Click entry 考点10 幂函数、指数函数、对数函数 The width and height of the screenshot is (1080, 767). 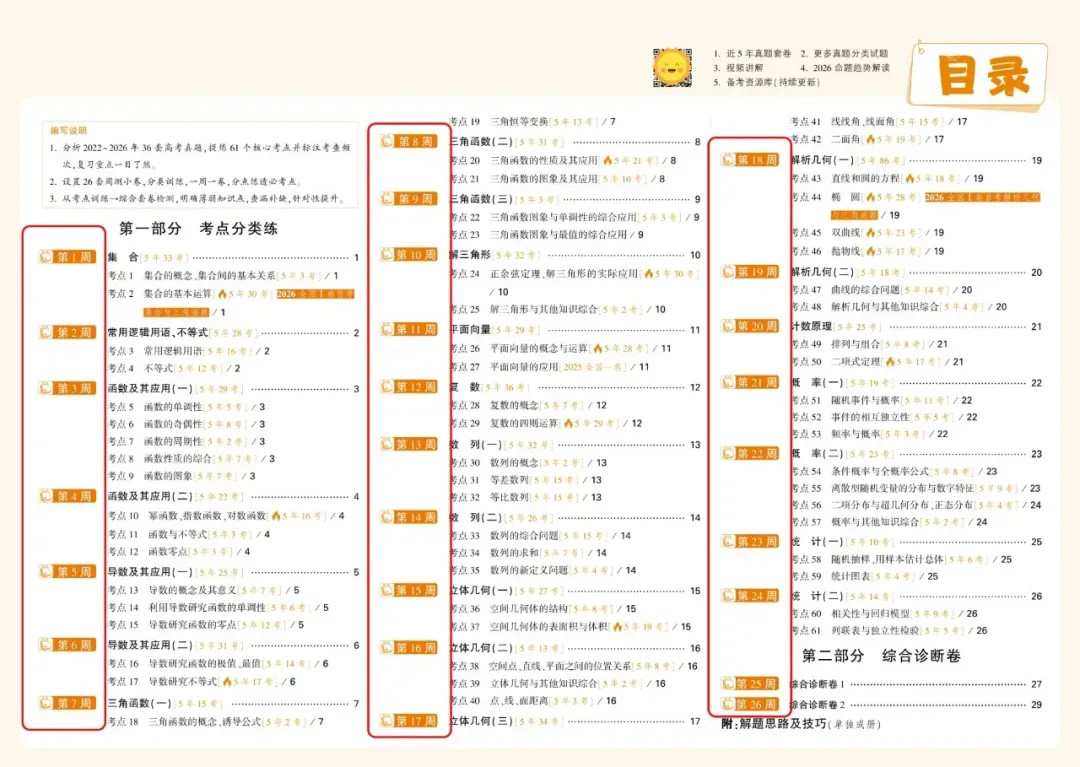point(226,516)
